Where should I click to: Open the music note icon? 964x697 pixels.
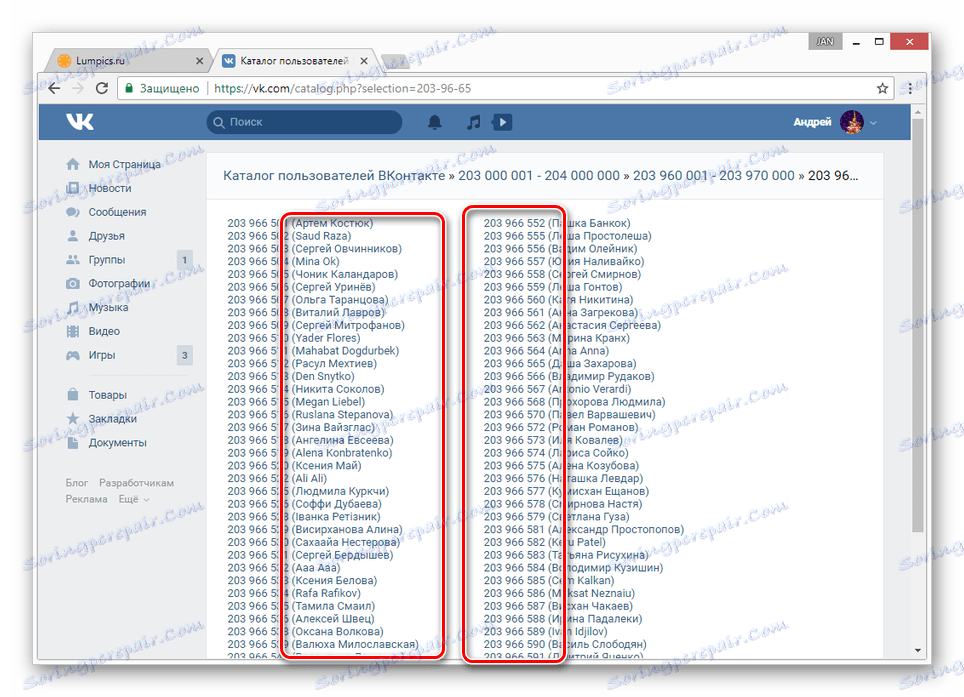tap(473, 122)
